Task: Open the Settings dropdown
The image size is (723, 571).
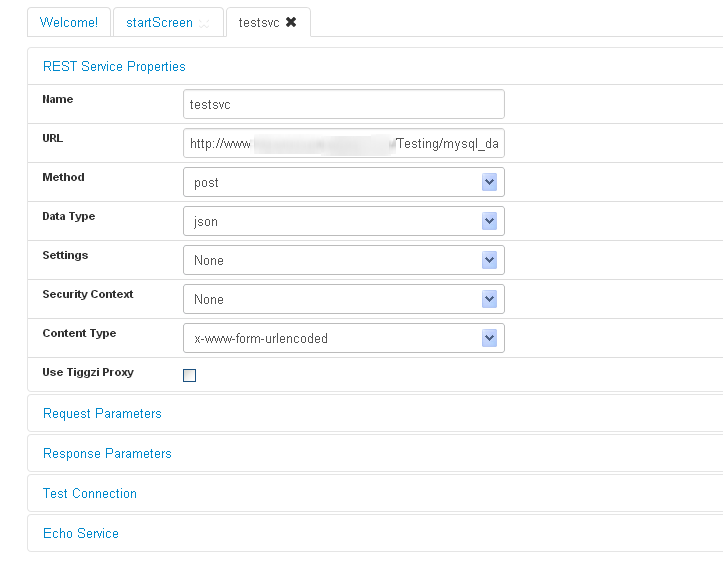Action: [x=343, y=260]
